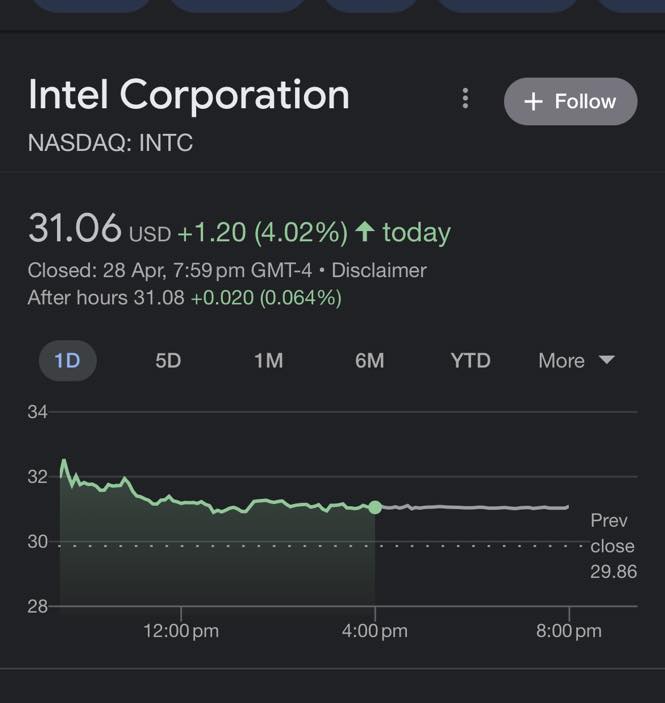This screenshot has height=703, width=665.
Task: Click the Prev close 29.86 label
Action: tap(611, 546)
